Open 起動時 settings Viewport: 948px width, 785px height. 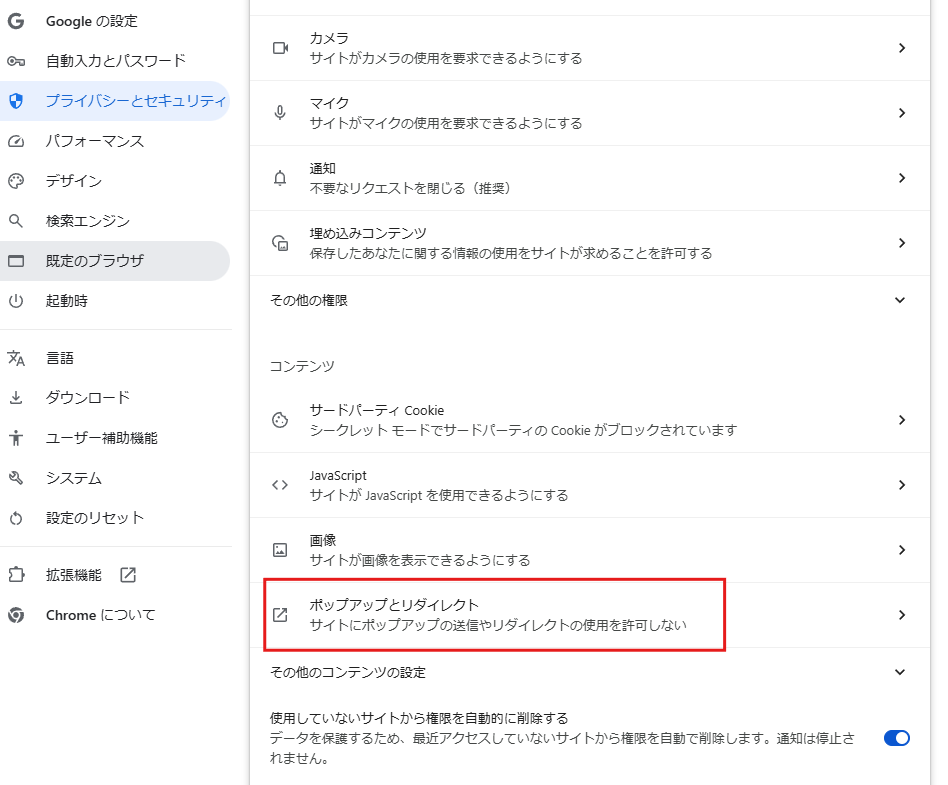115,301
